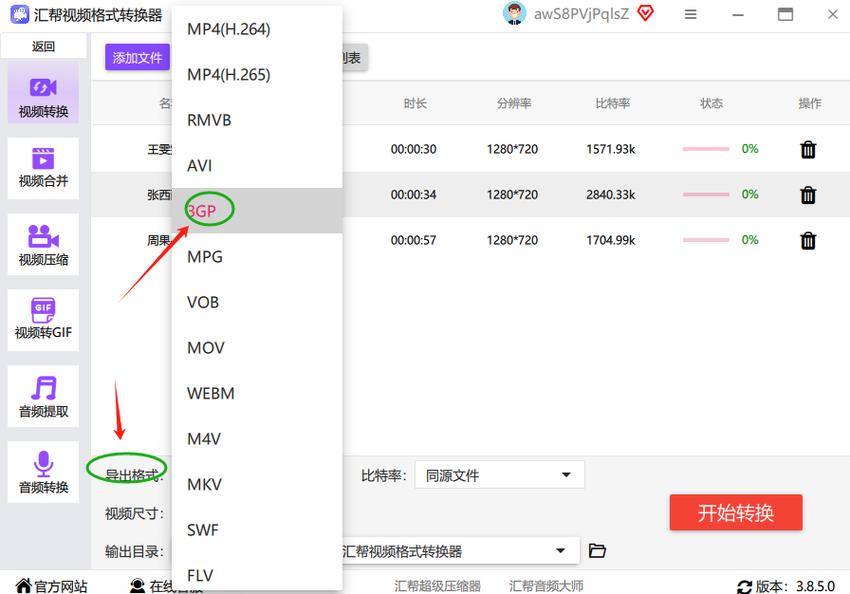Open the 视频转换 video conversion module
The image size is (850, 594).
coord(43,97)
